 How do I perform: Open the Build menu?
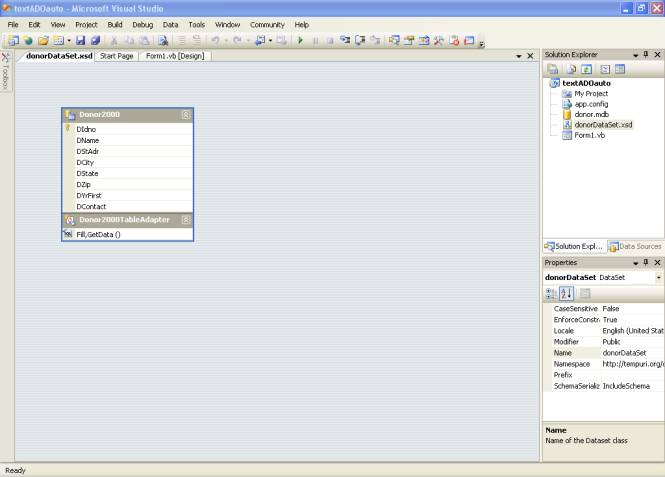(115, 25)
